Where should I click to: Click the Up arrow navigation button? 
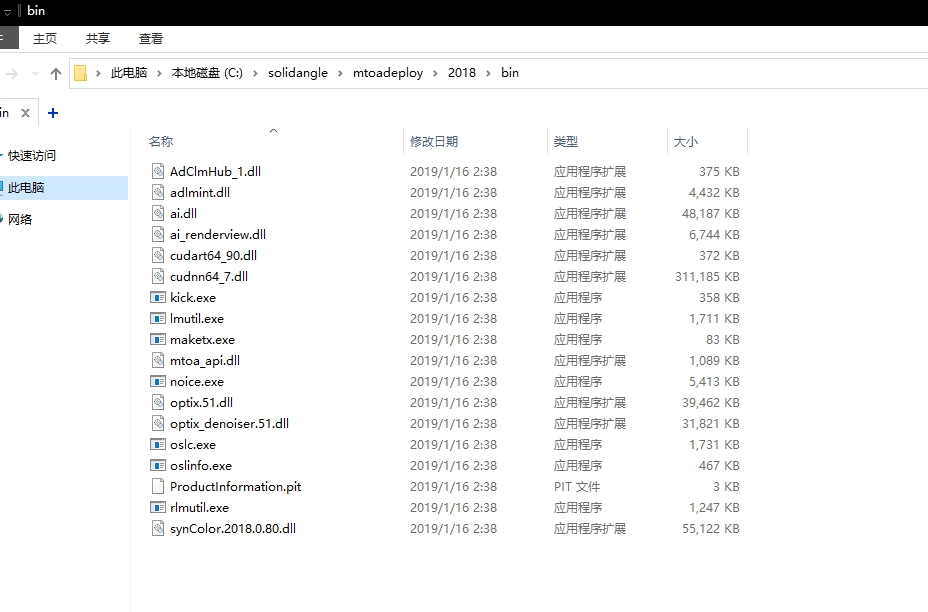(x=56, y=73)
